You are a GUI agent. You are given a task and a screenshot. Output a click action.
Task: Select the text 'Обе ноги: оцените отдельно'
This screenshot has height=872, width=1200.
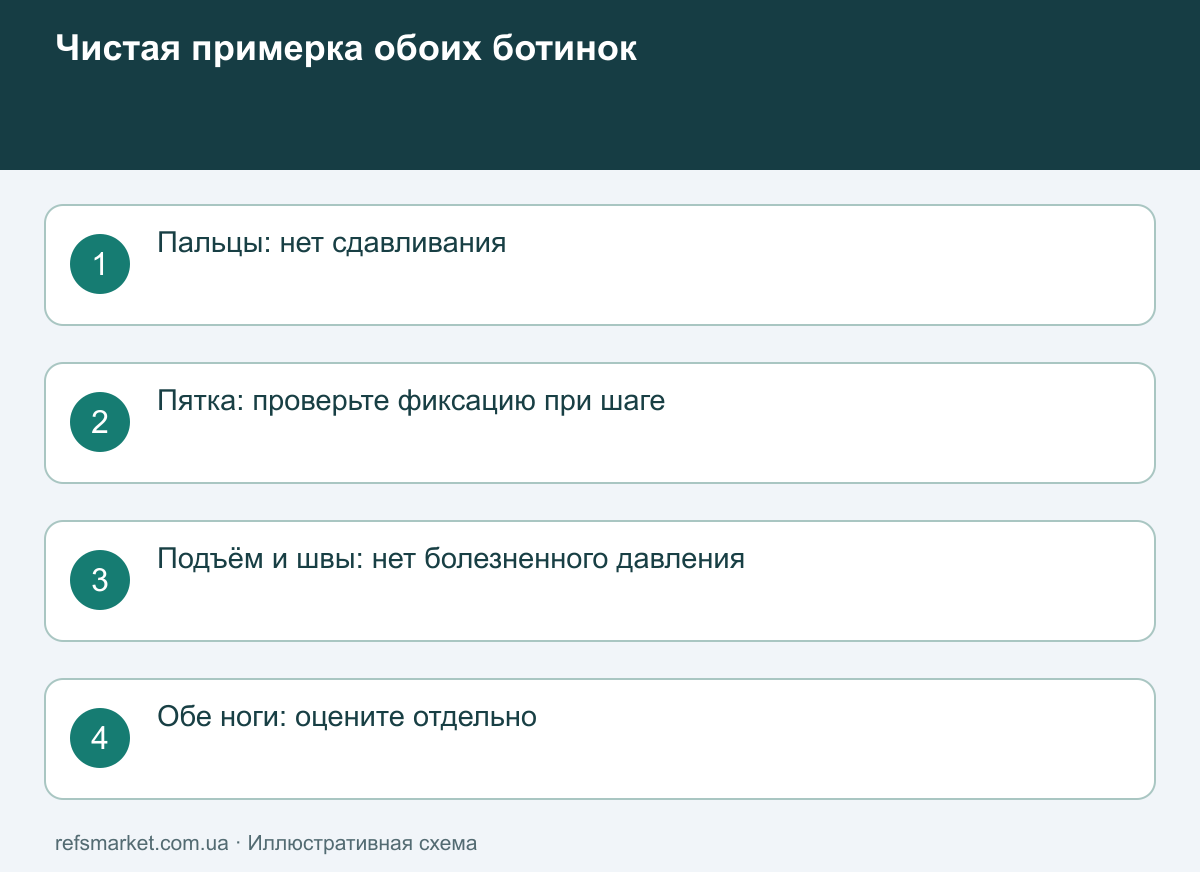coord(347,717)
